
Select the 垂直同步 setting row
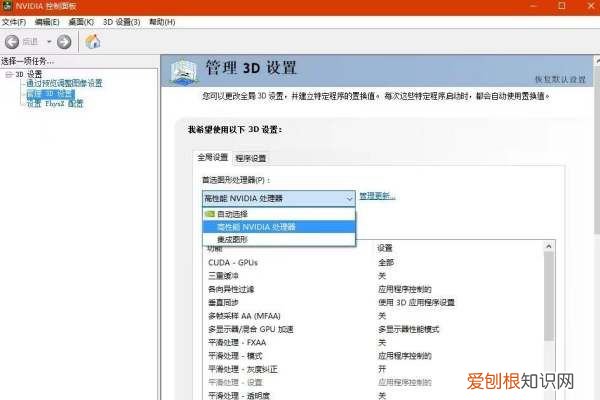click(x=375, y=302)
